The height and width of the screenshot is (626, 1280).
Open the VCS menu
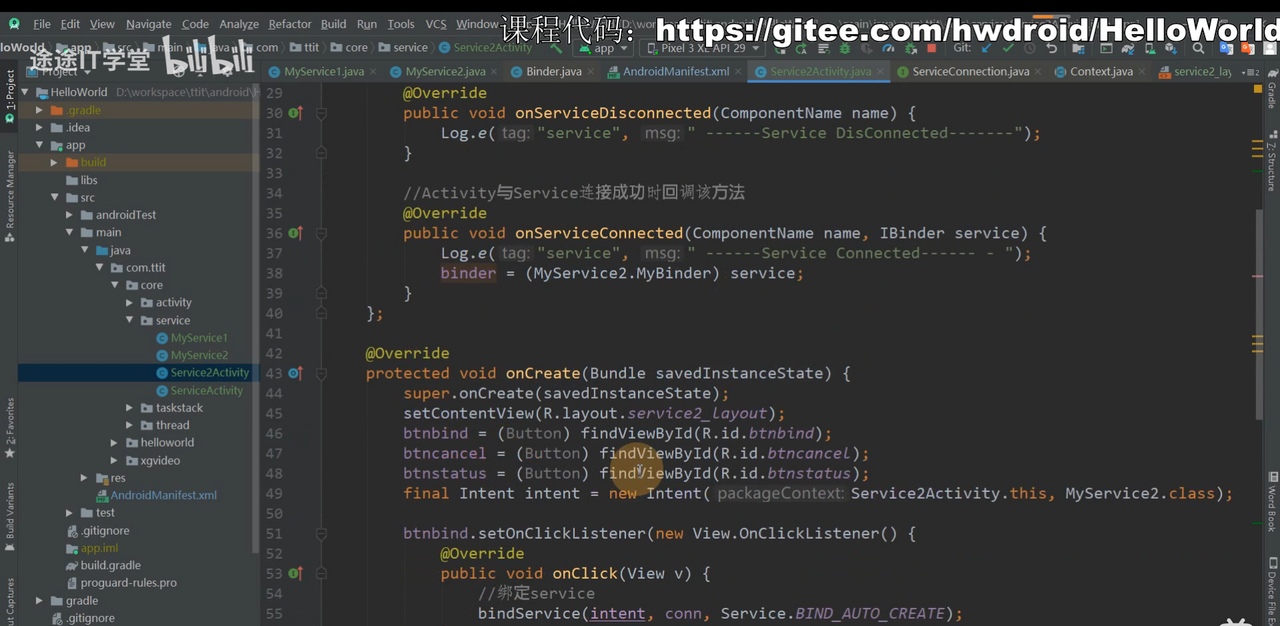tap(436, 24)
